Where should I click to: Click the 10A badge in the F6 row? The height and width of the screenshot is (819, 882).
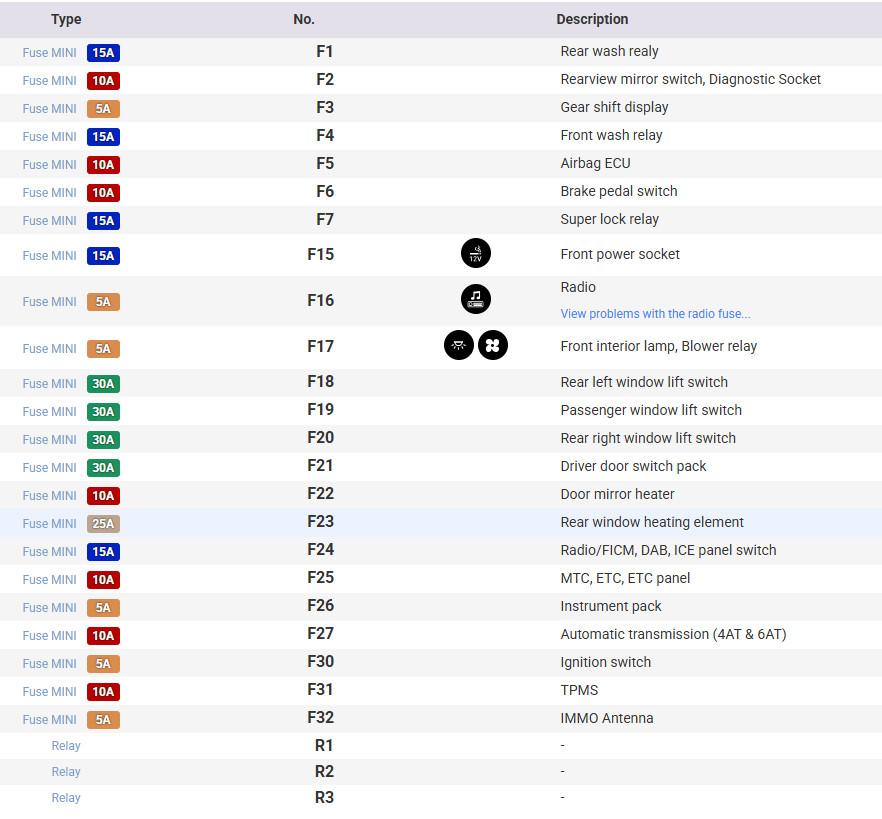pos(104,193)
